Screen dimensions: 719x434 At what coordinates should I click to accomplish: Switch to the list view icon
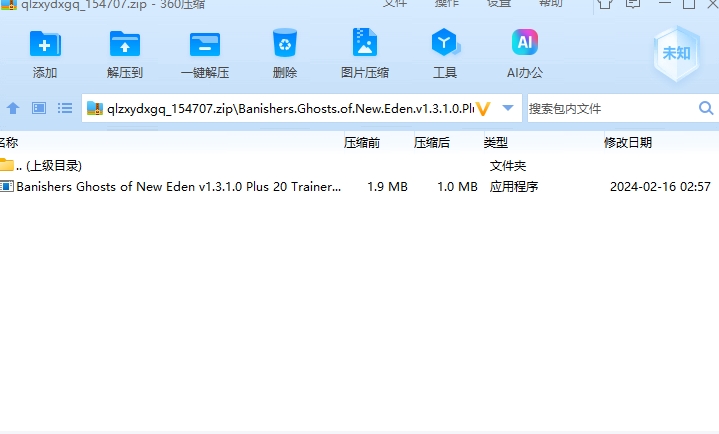coord(65,108)
